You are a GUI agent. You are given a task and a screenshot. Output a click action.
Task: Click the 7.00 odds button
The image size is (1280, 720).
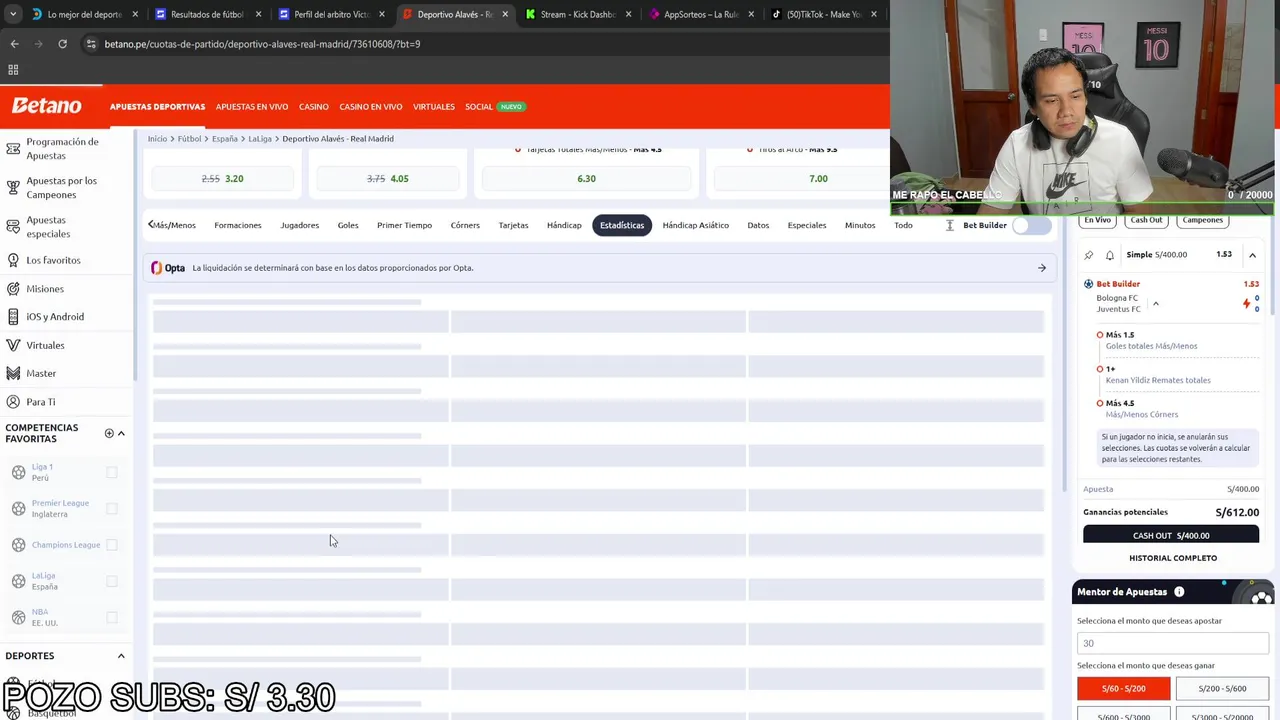[818, 179]
